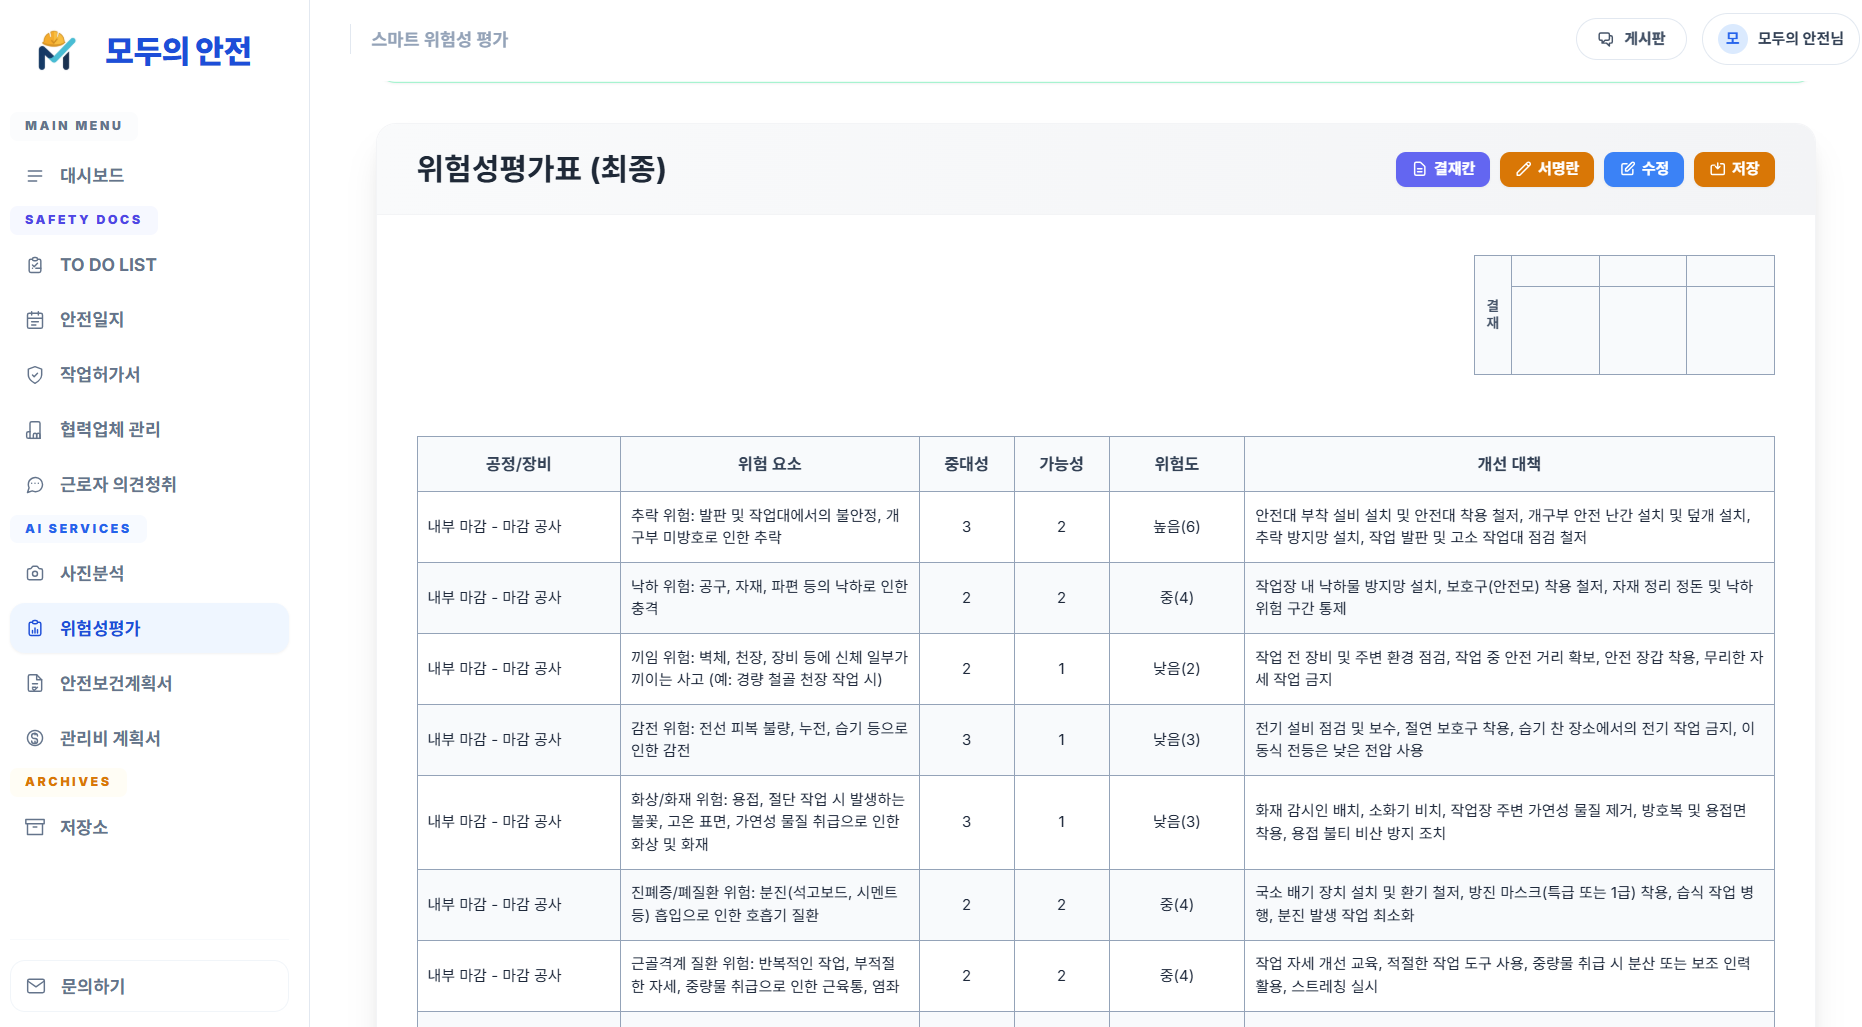
Task: Click the purple 결재란 button
Action: pyautogui.click(x=1442, y=169)
